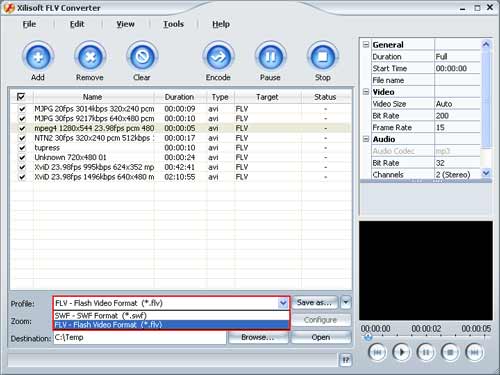Open the Tools menu
This screenshot has height=375, width=500.
coord(173,24)
